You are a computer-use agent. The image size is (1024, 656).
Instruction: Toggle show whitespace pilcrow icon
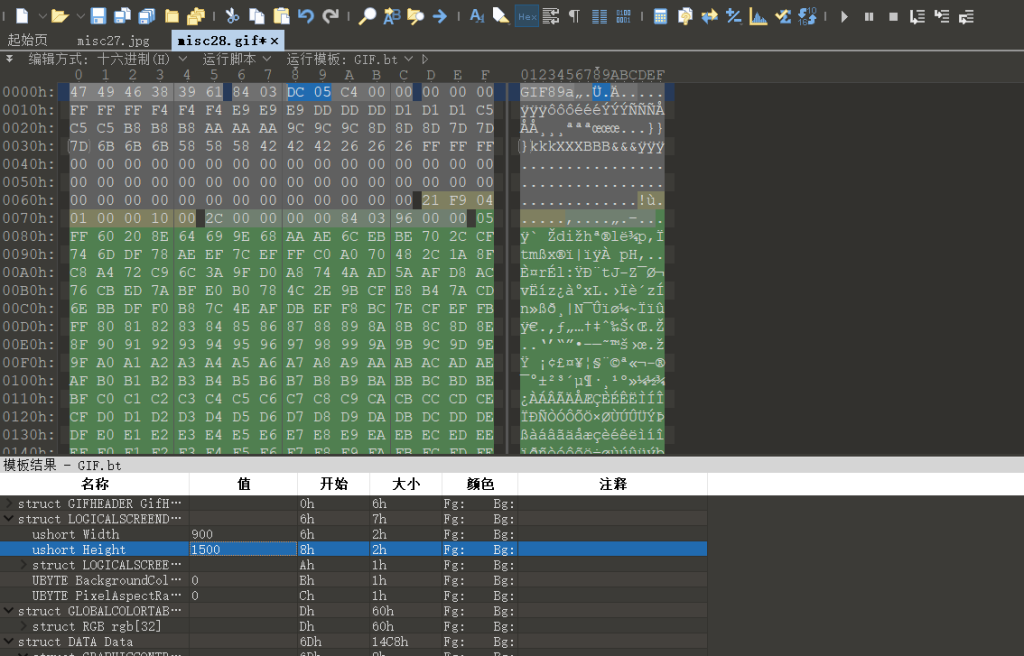pyautogui.click(x=574, y=16)
